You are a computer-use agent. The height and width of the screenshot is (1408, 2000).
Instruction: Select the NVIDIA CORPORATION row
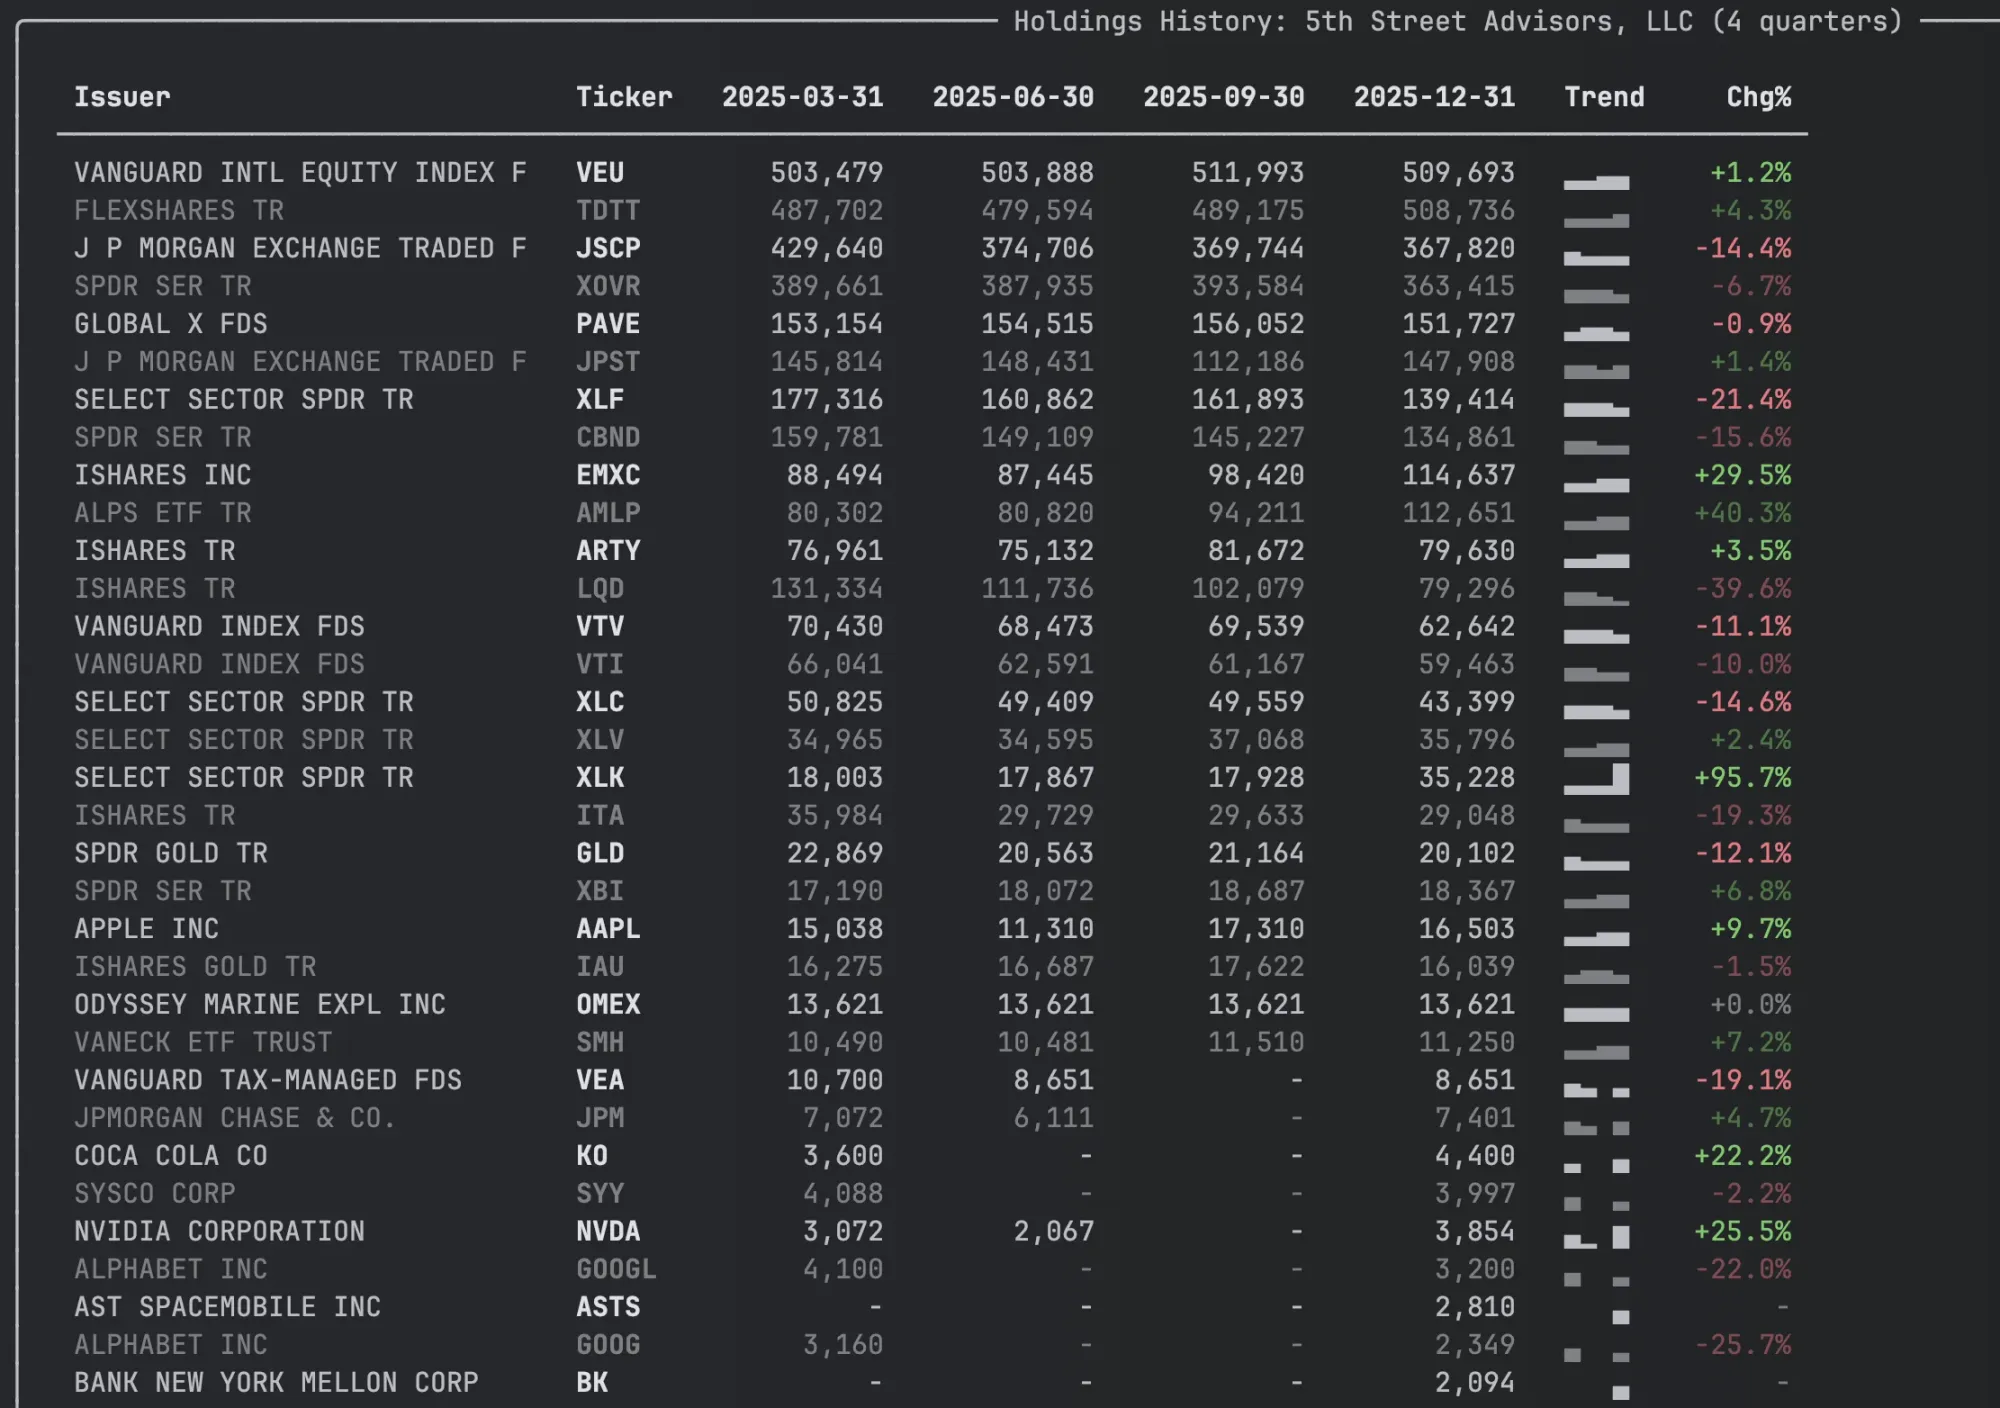click(219, 1231)
